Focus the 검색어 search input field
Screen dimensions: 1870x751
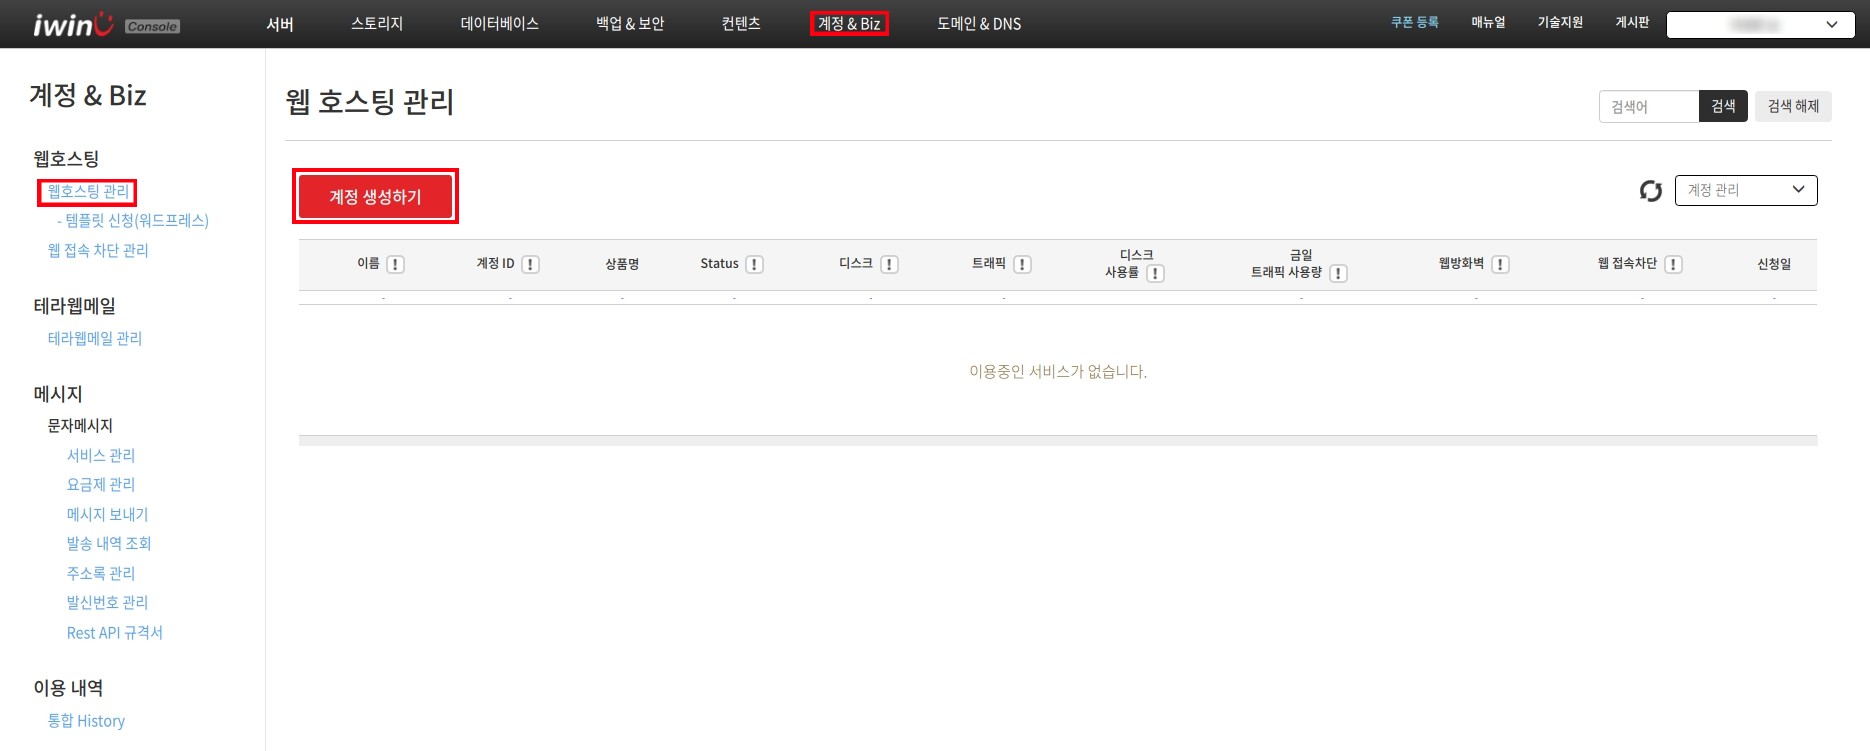click(1649, 106)
